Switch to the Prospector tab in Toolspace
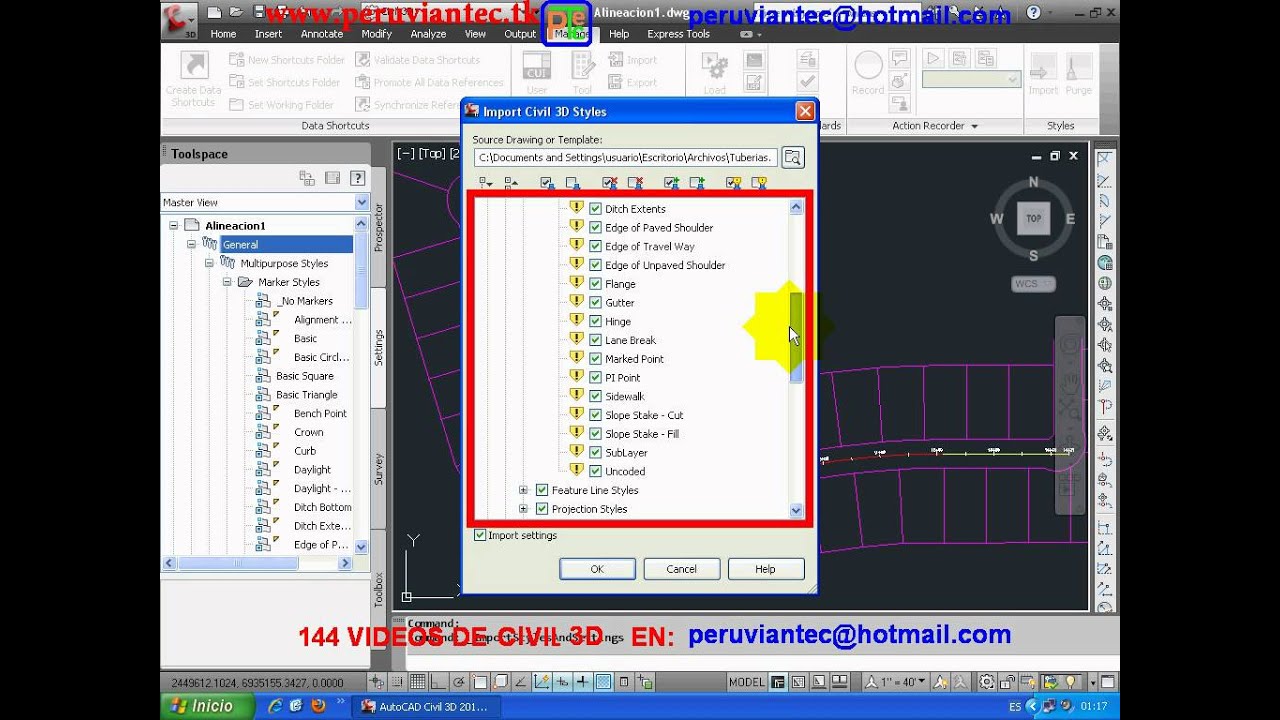The width and height of the screenshot is (1280, 720). (x=379, y=227)
